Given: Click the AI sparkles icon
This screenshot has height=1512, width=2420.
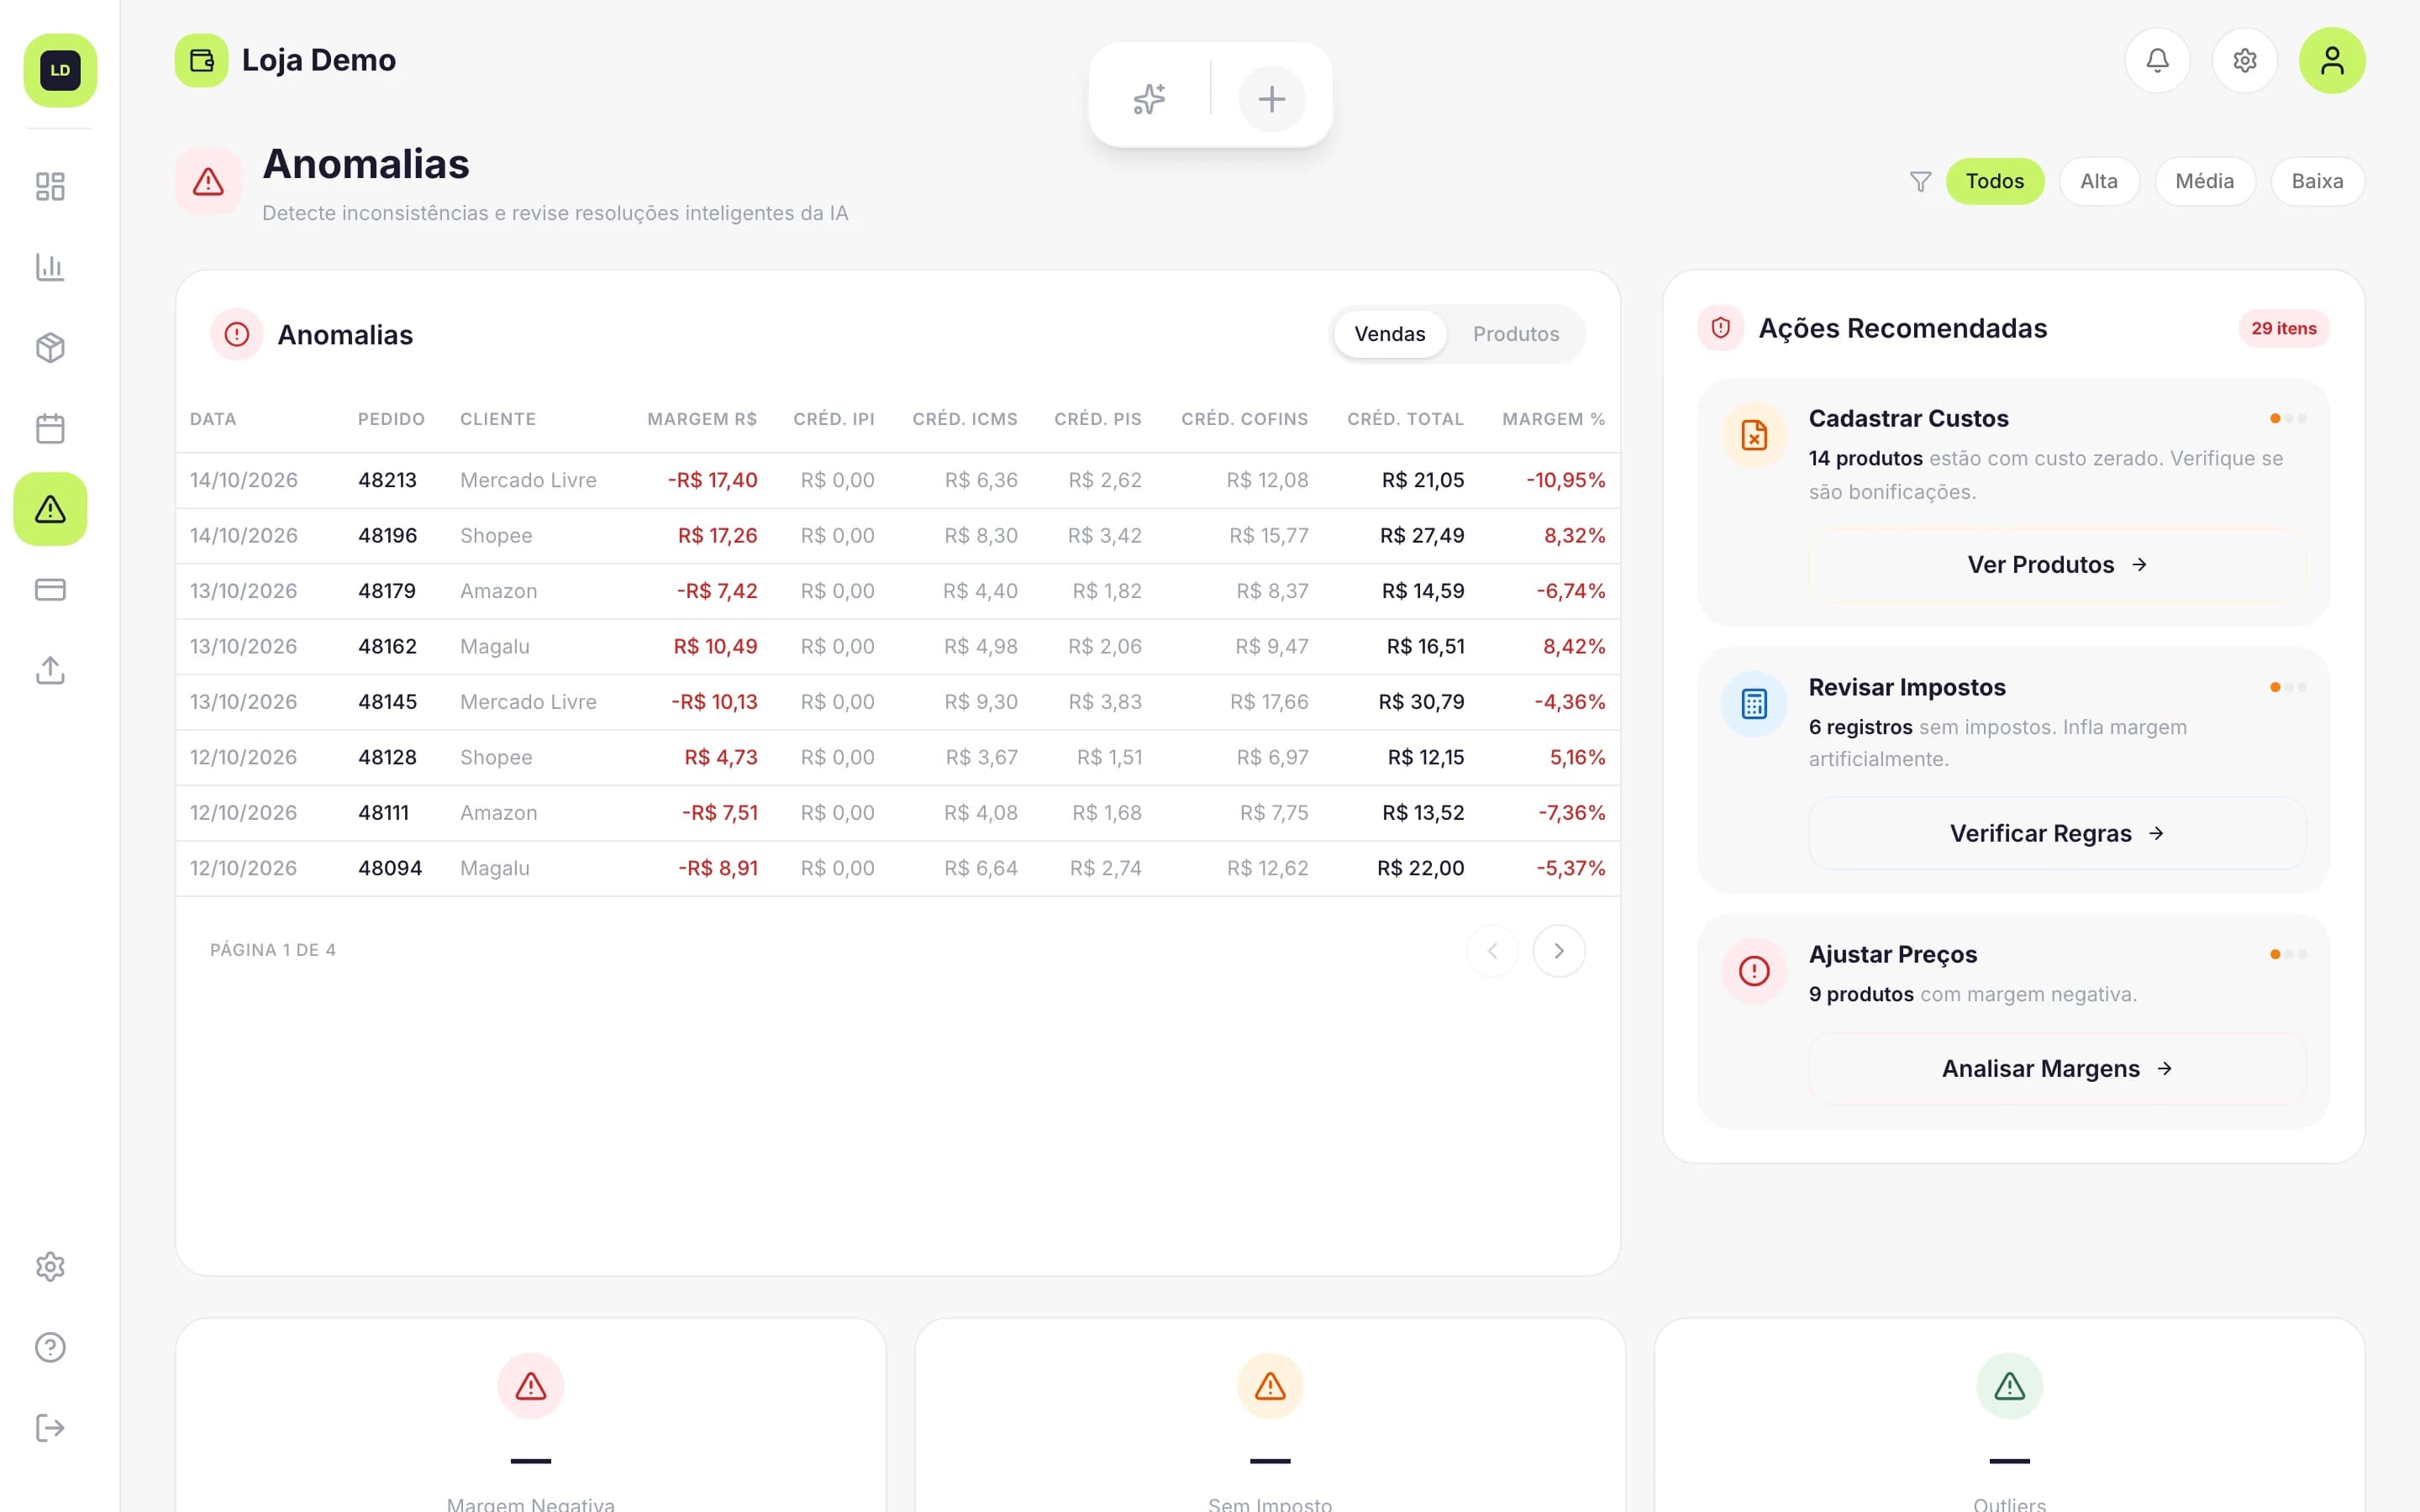Looking at the screenshot, I should 1149,98.
